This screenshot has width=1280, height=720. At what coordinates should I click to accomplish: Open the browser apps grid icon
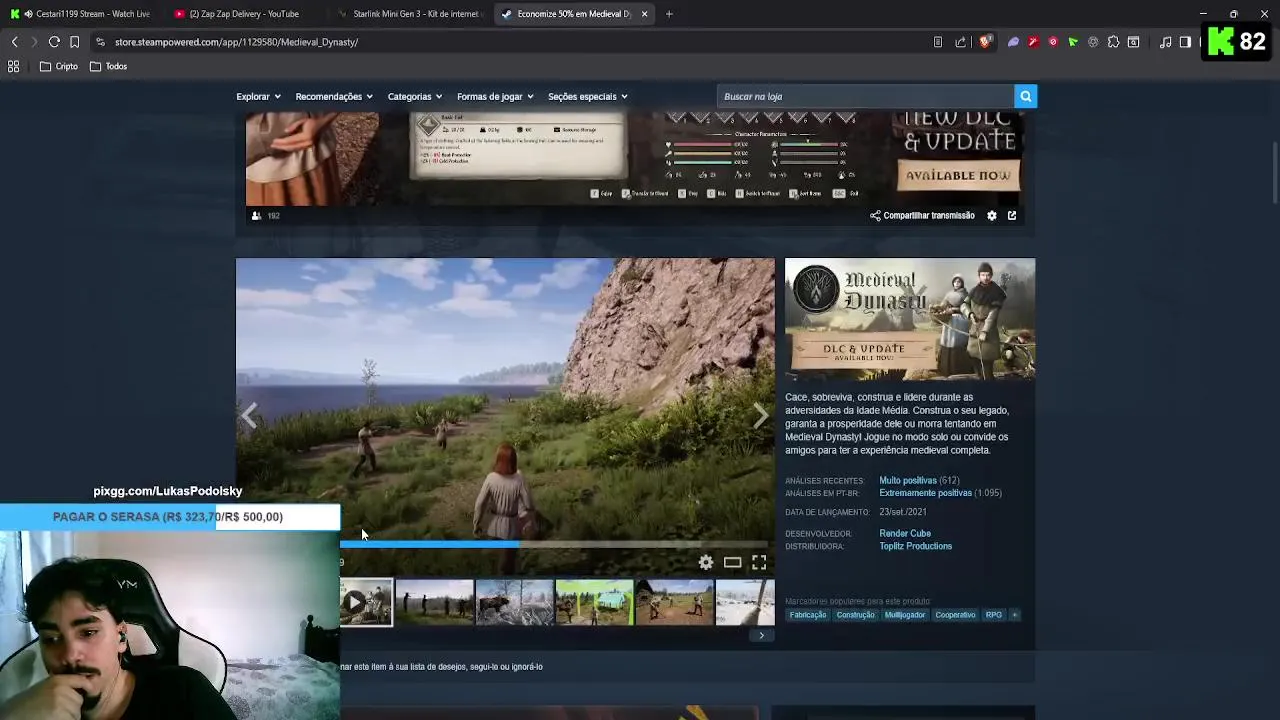coord(14,66)
